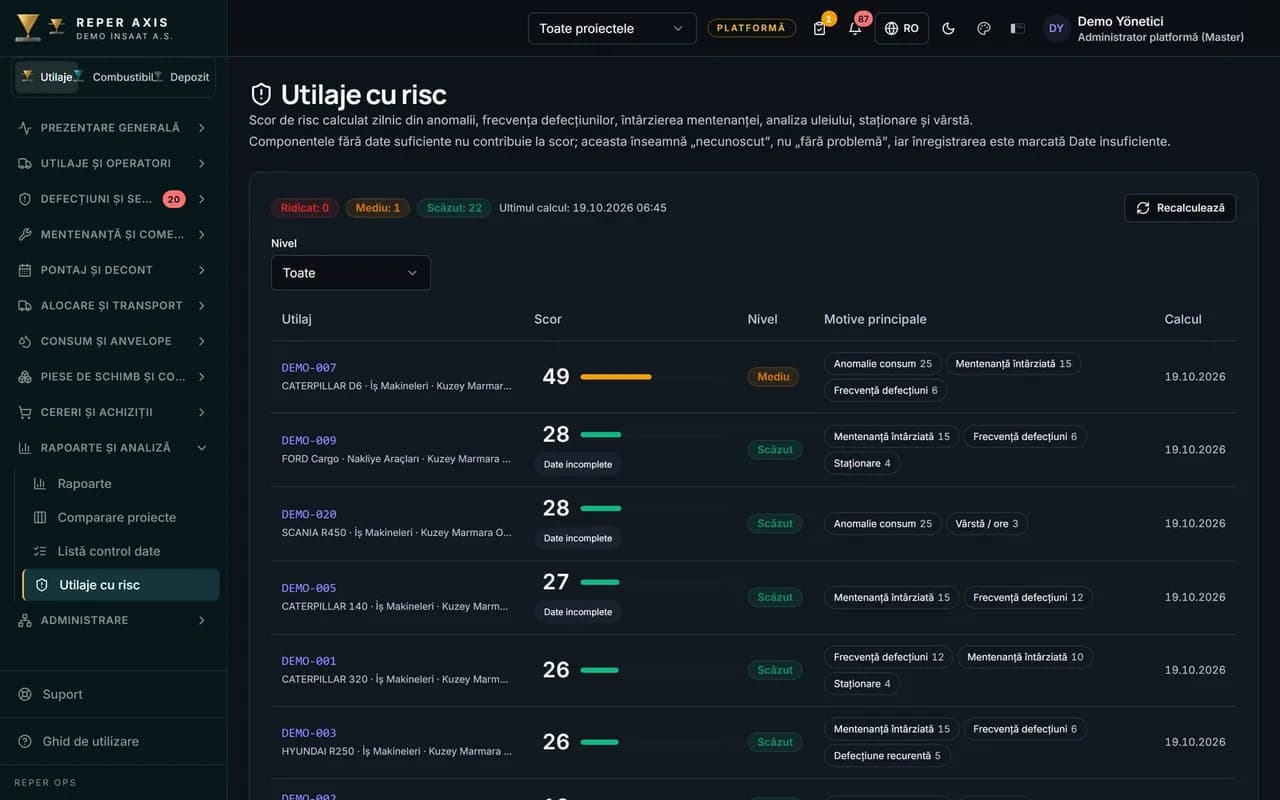Click the DY user avatar
The width and height of the screenshot is (1280, 800).
tap(1056, 28)
